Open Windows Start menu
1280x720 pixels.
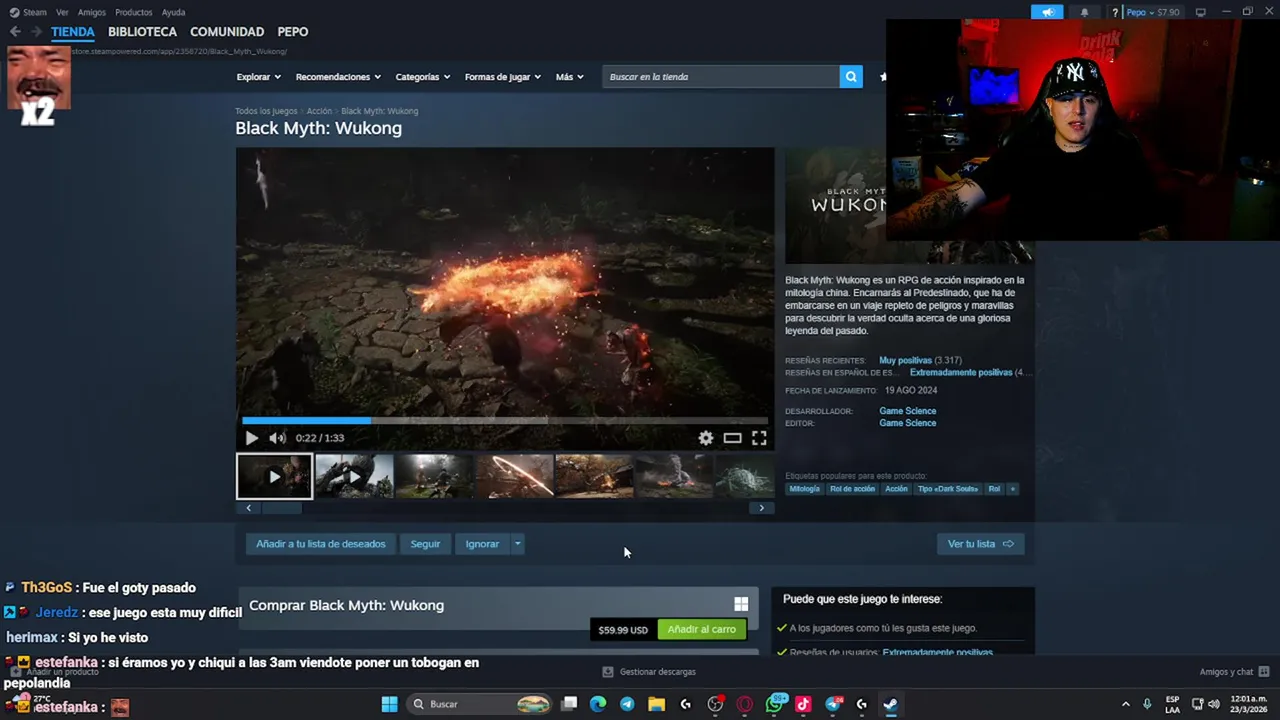pyautogui.click(x=389, y=704)
